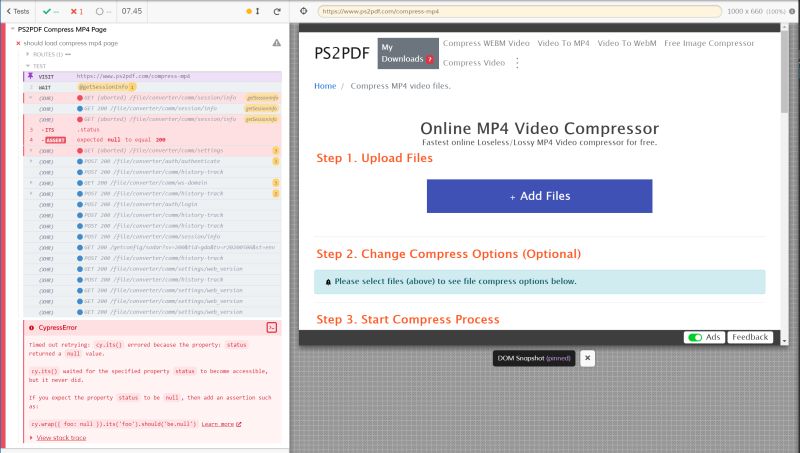Click the page's vertical scrollbar thumb
The image size is (800, 453).
pos(784,72)
